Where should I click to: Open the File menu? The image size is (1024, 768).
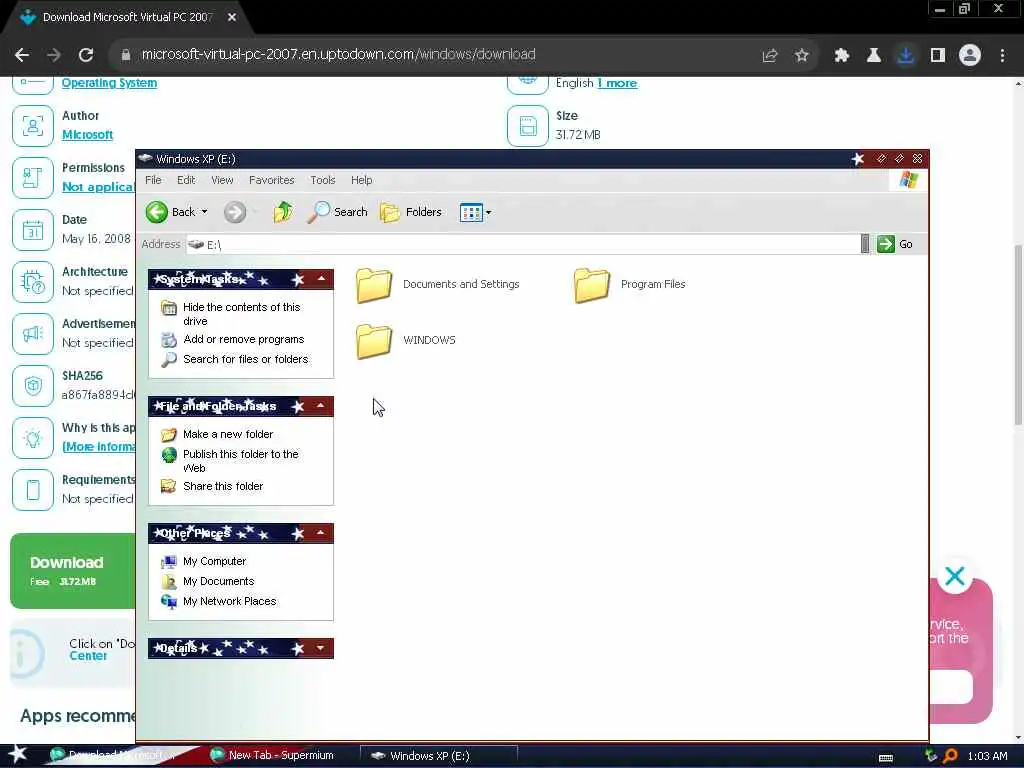[x=153, y=180]
